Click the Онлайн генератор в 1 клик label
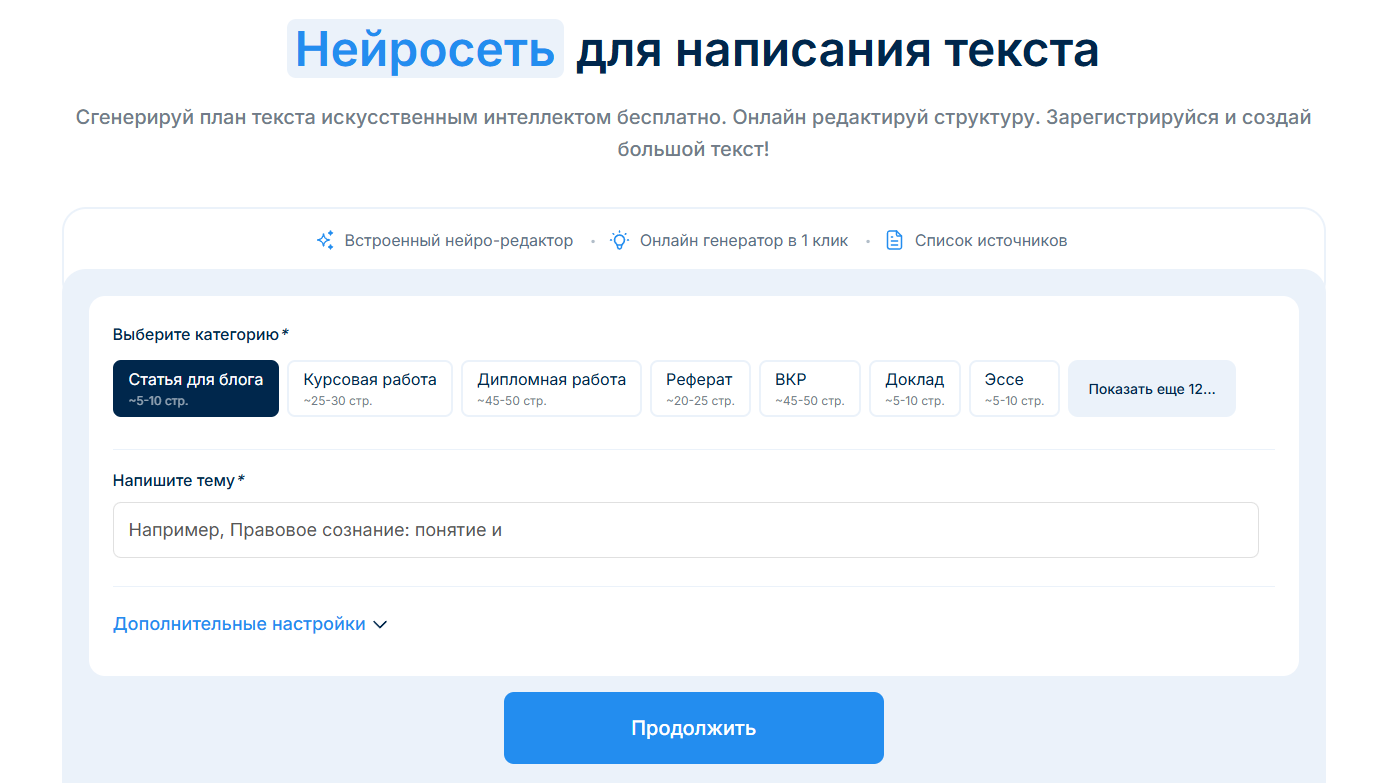 pos(745,240)
